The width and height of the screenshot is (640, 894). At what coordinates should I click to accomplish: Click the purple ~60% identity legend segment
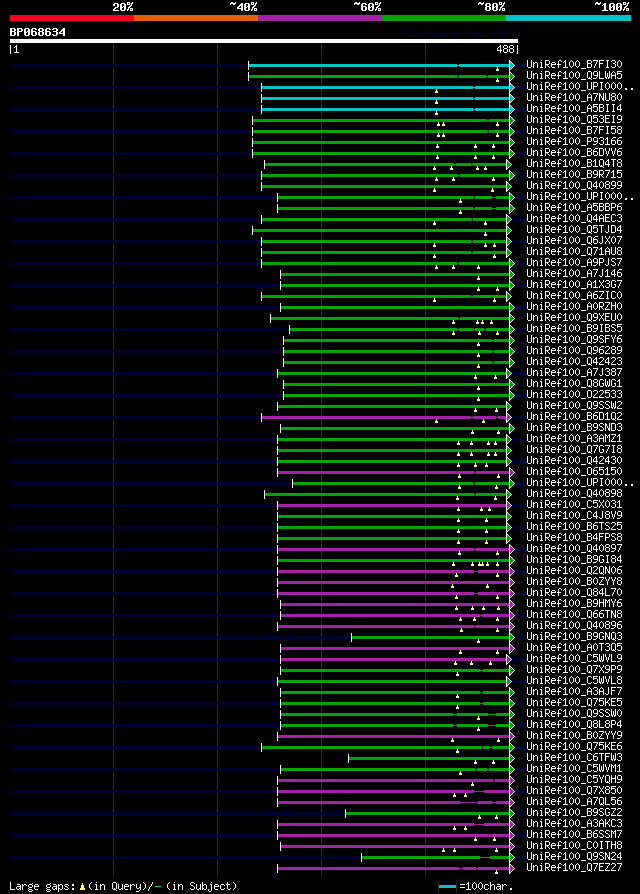[x=320, y=18]
